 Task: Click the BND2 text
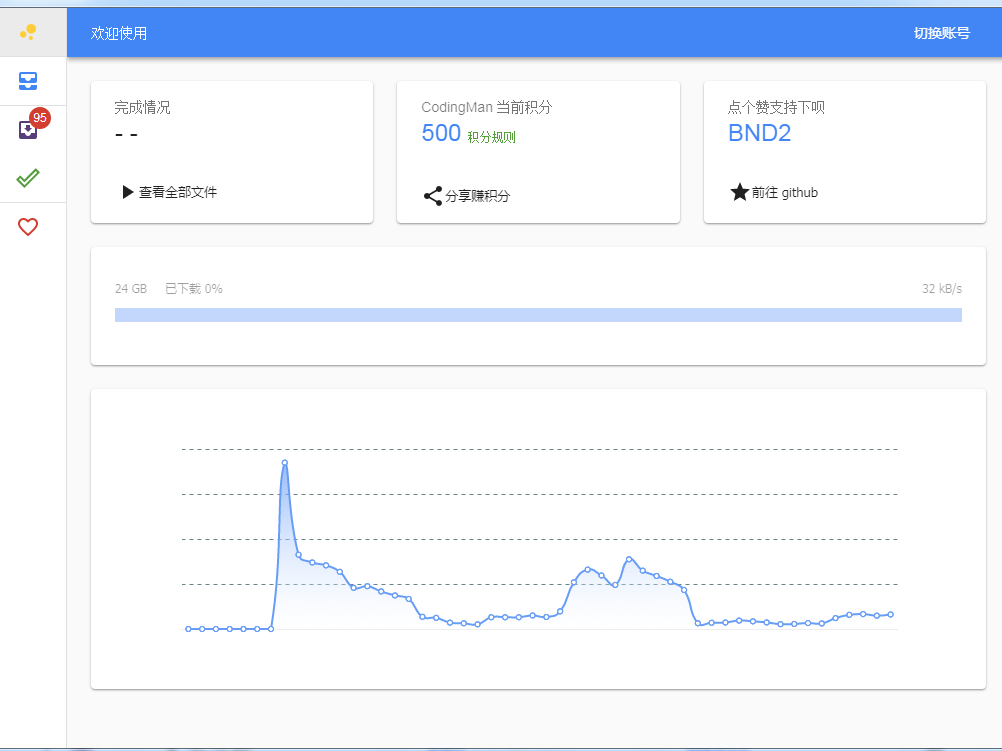click(759, 134)
